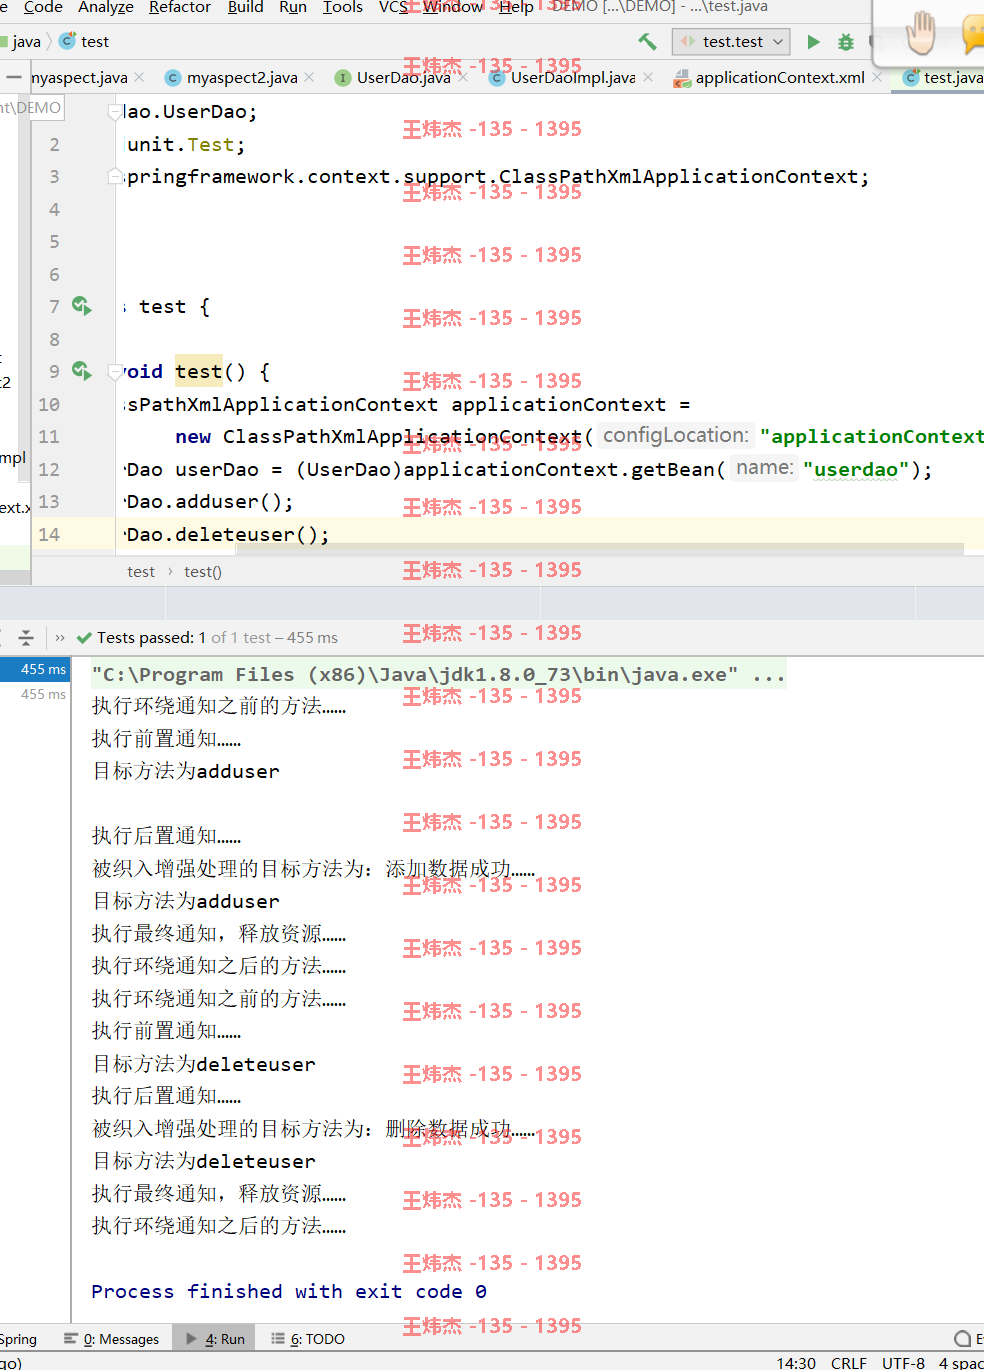984x1370 pixels.
Task: Open the Tools menu
Action: click(343, 7)
